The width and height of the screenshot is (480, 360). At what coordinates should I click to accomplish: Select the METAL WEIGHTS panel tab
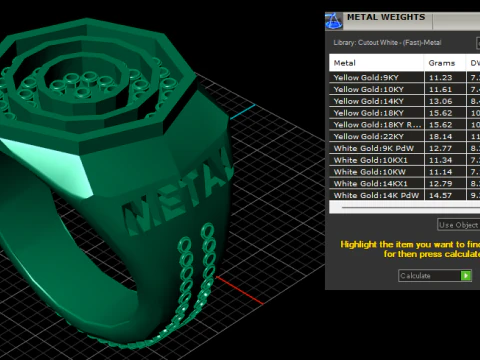[x=386, y=17]
